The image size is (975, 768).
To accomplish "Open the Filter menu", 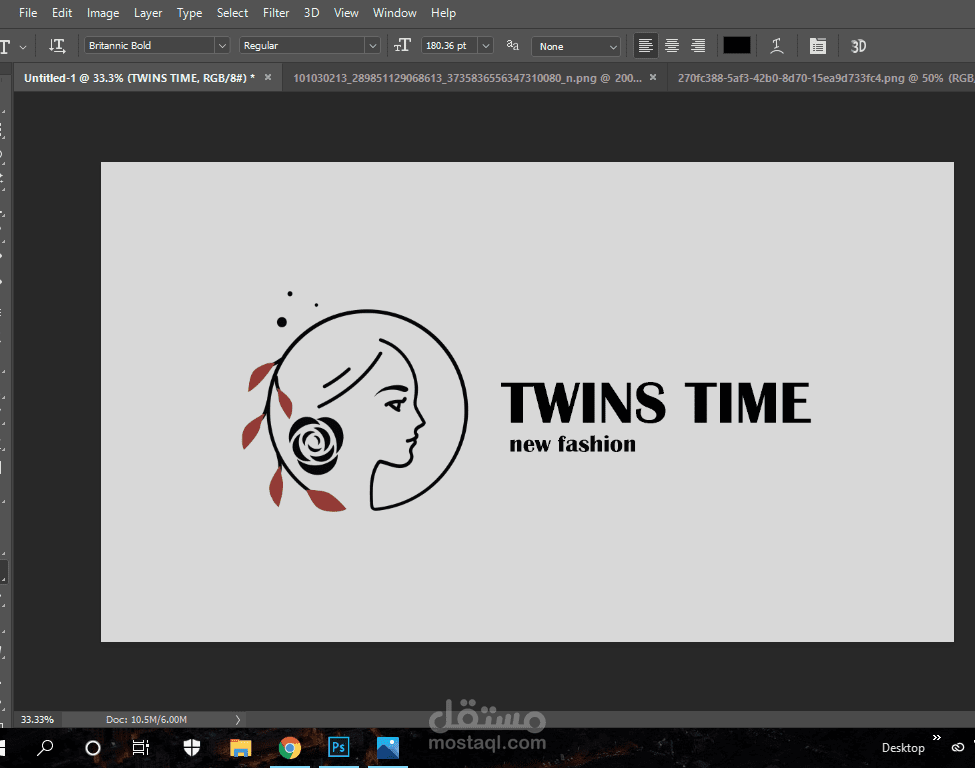I will (x=276, y=13).
